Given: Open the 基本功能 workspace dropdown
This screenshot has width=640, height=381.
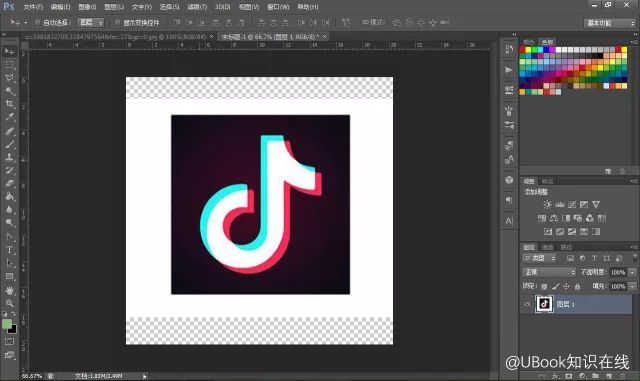Looking at the screenshot, I should point(610,23).
